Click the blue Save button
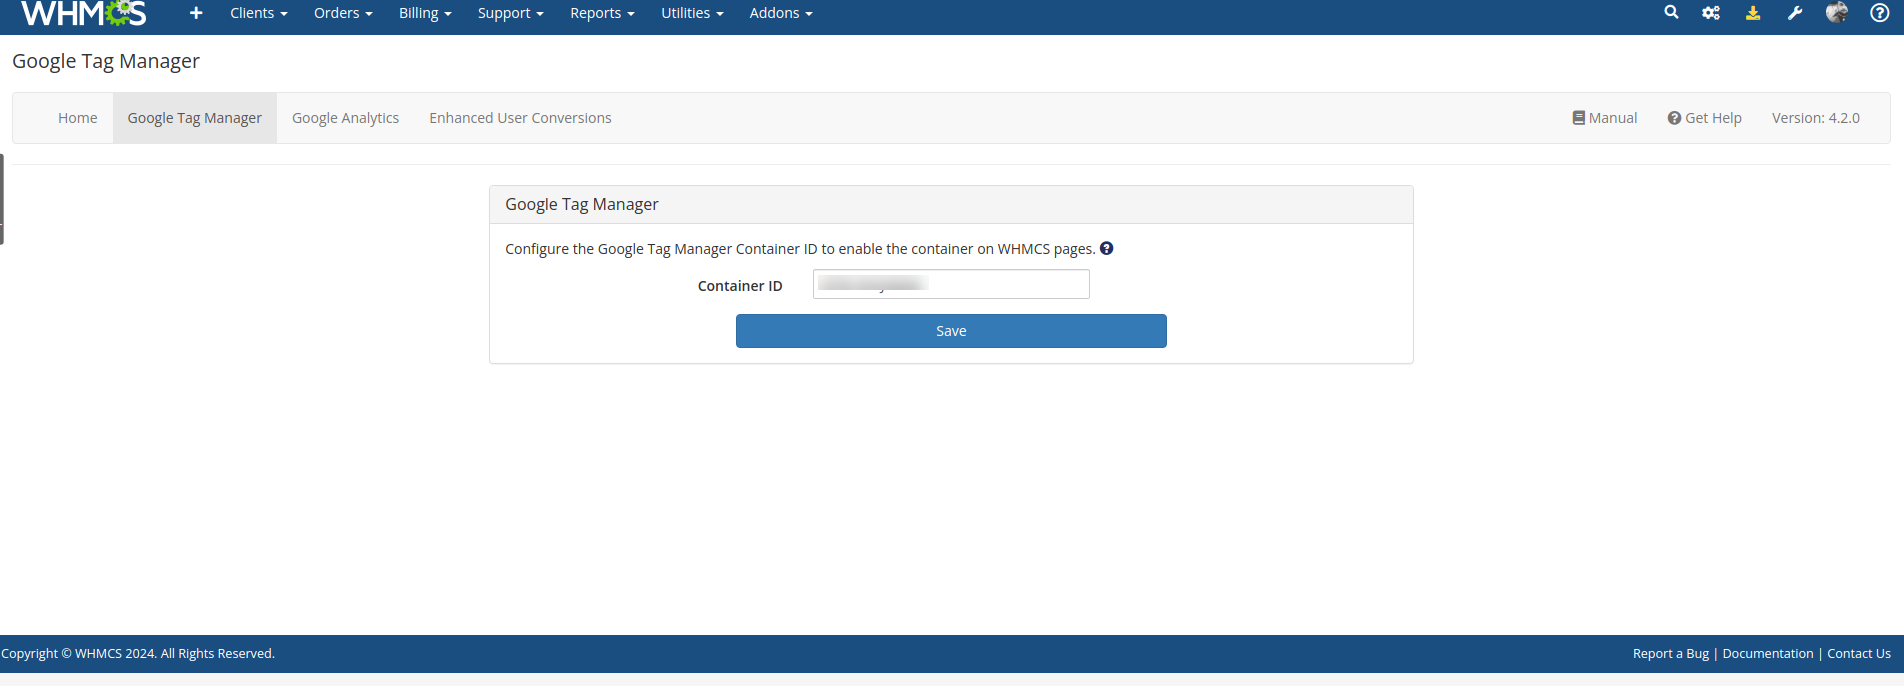 951,331
